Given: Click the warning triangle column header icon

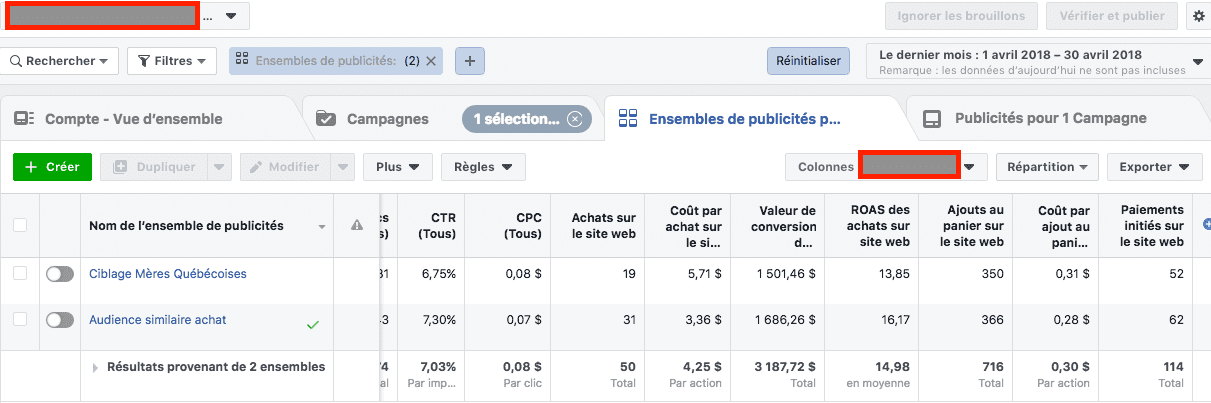Looking at the screenshot, I should point(357,226).
